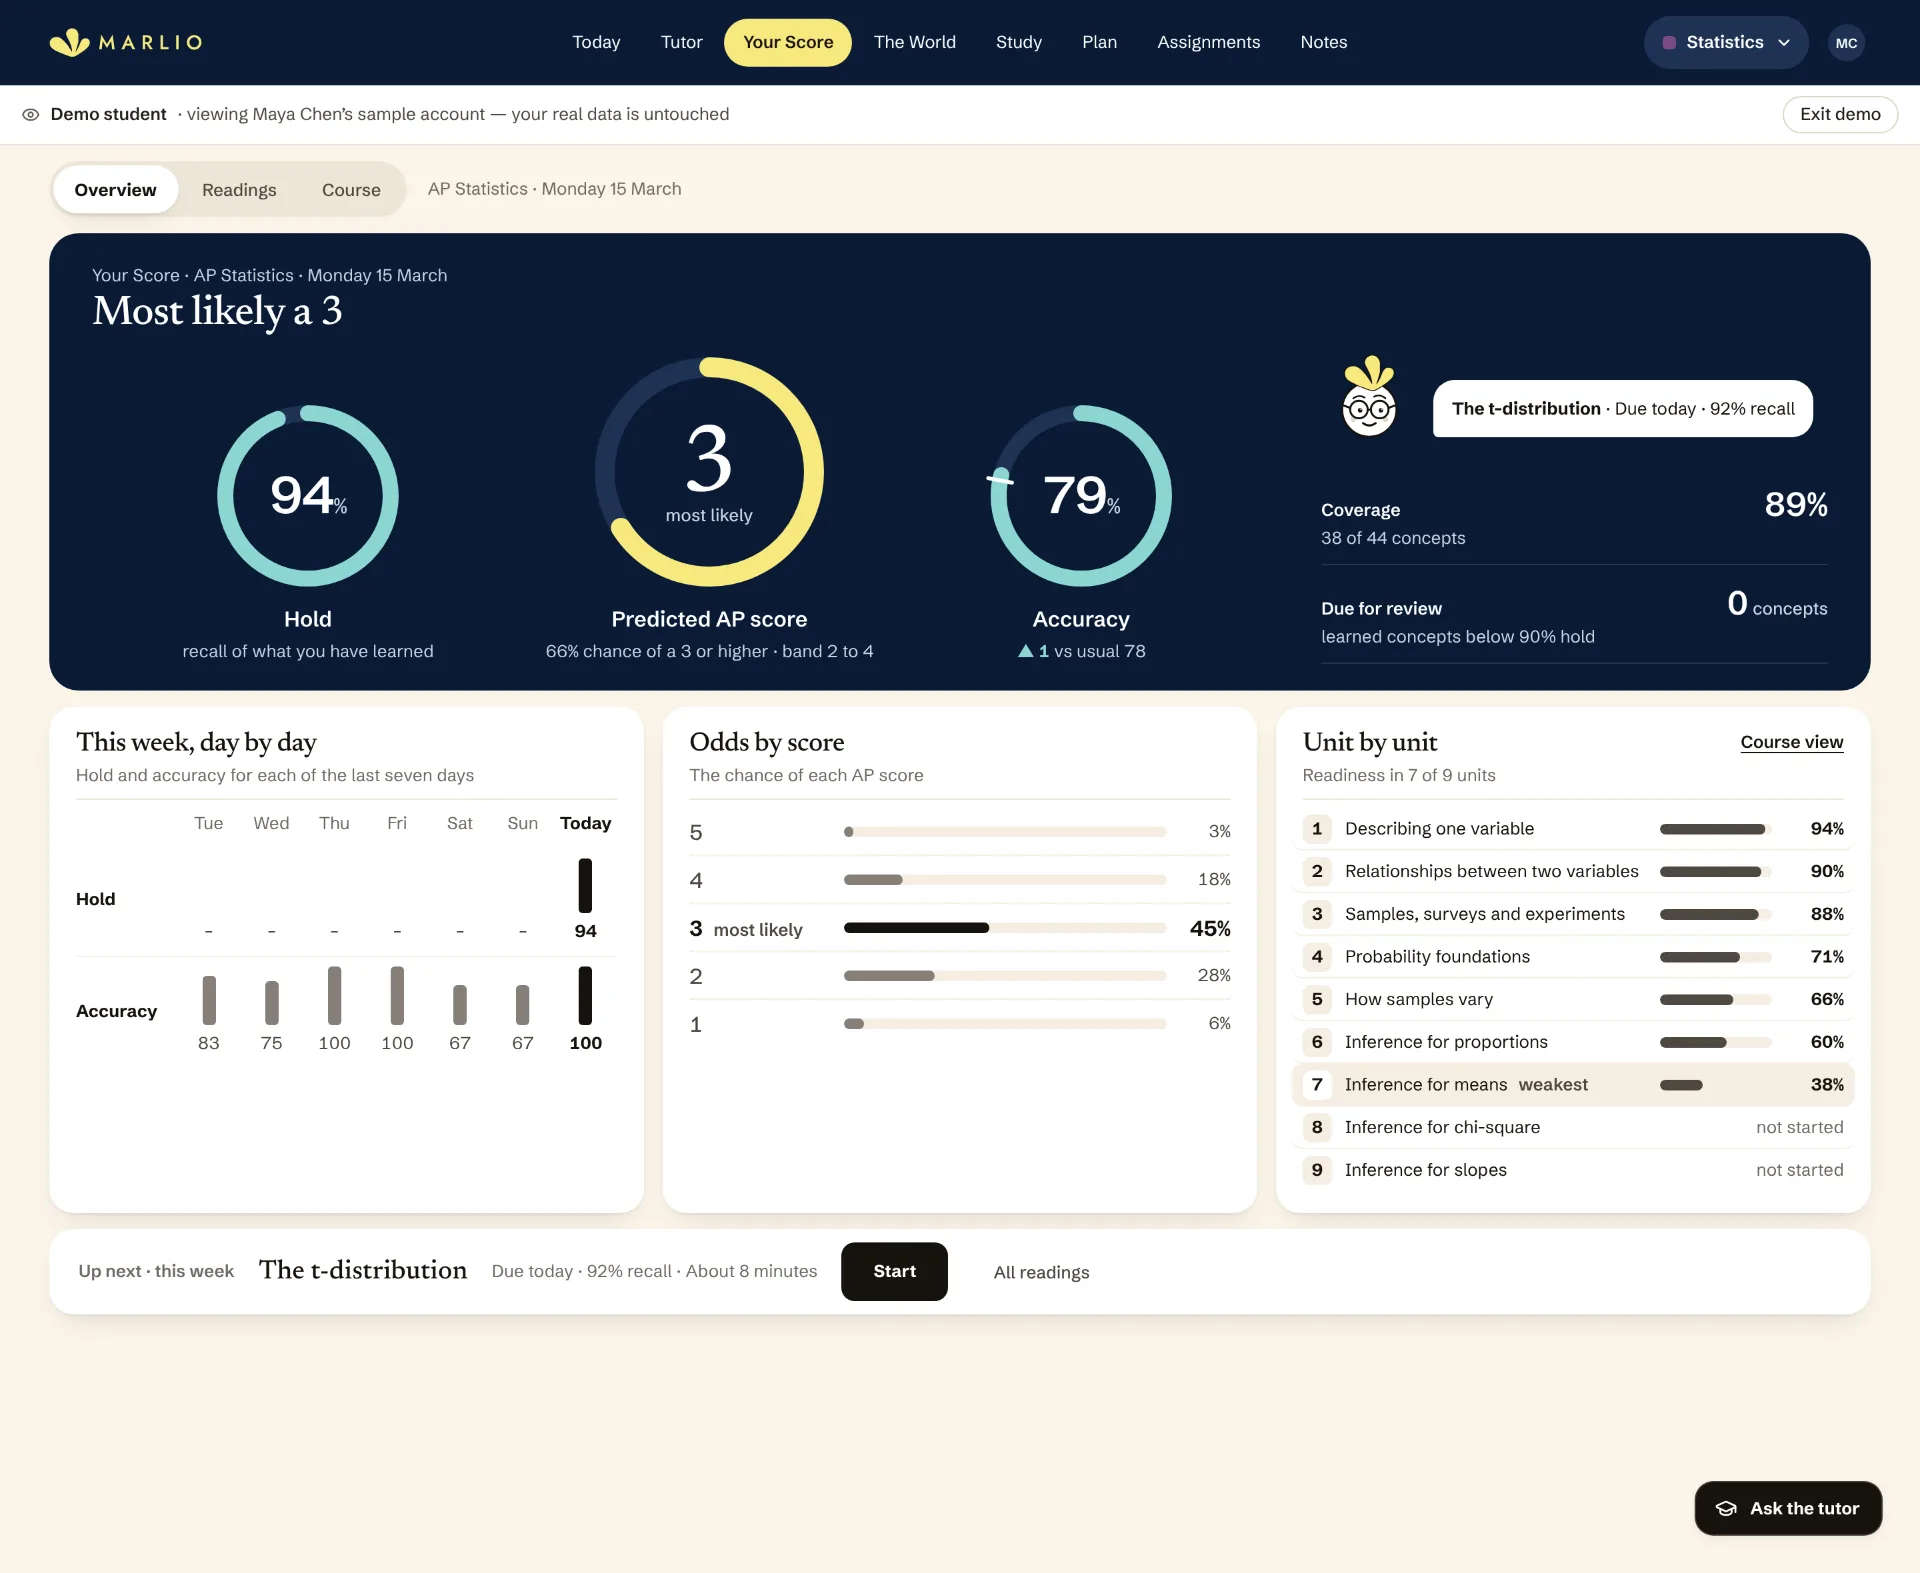Screen dimensions: 1920x1573
Task: Click the purple Statistics subject dot
Action: 1669,43
